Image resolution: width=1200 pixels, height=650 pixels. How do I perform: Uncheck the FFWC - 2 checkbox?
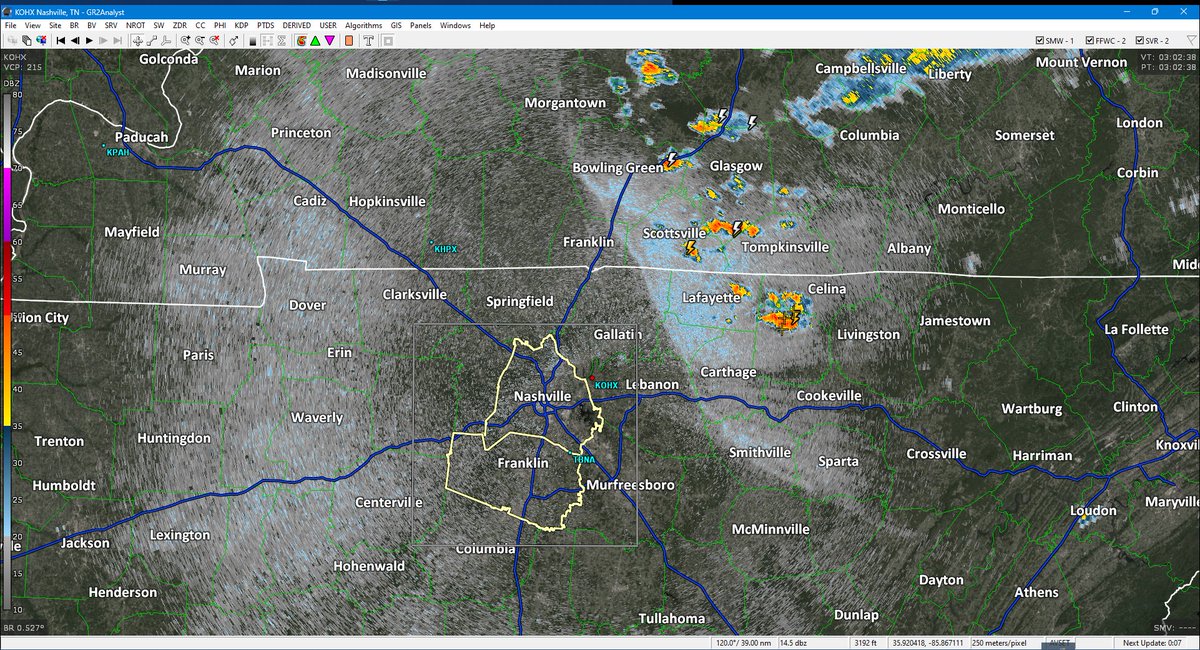(1090, 40)
